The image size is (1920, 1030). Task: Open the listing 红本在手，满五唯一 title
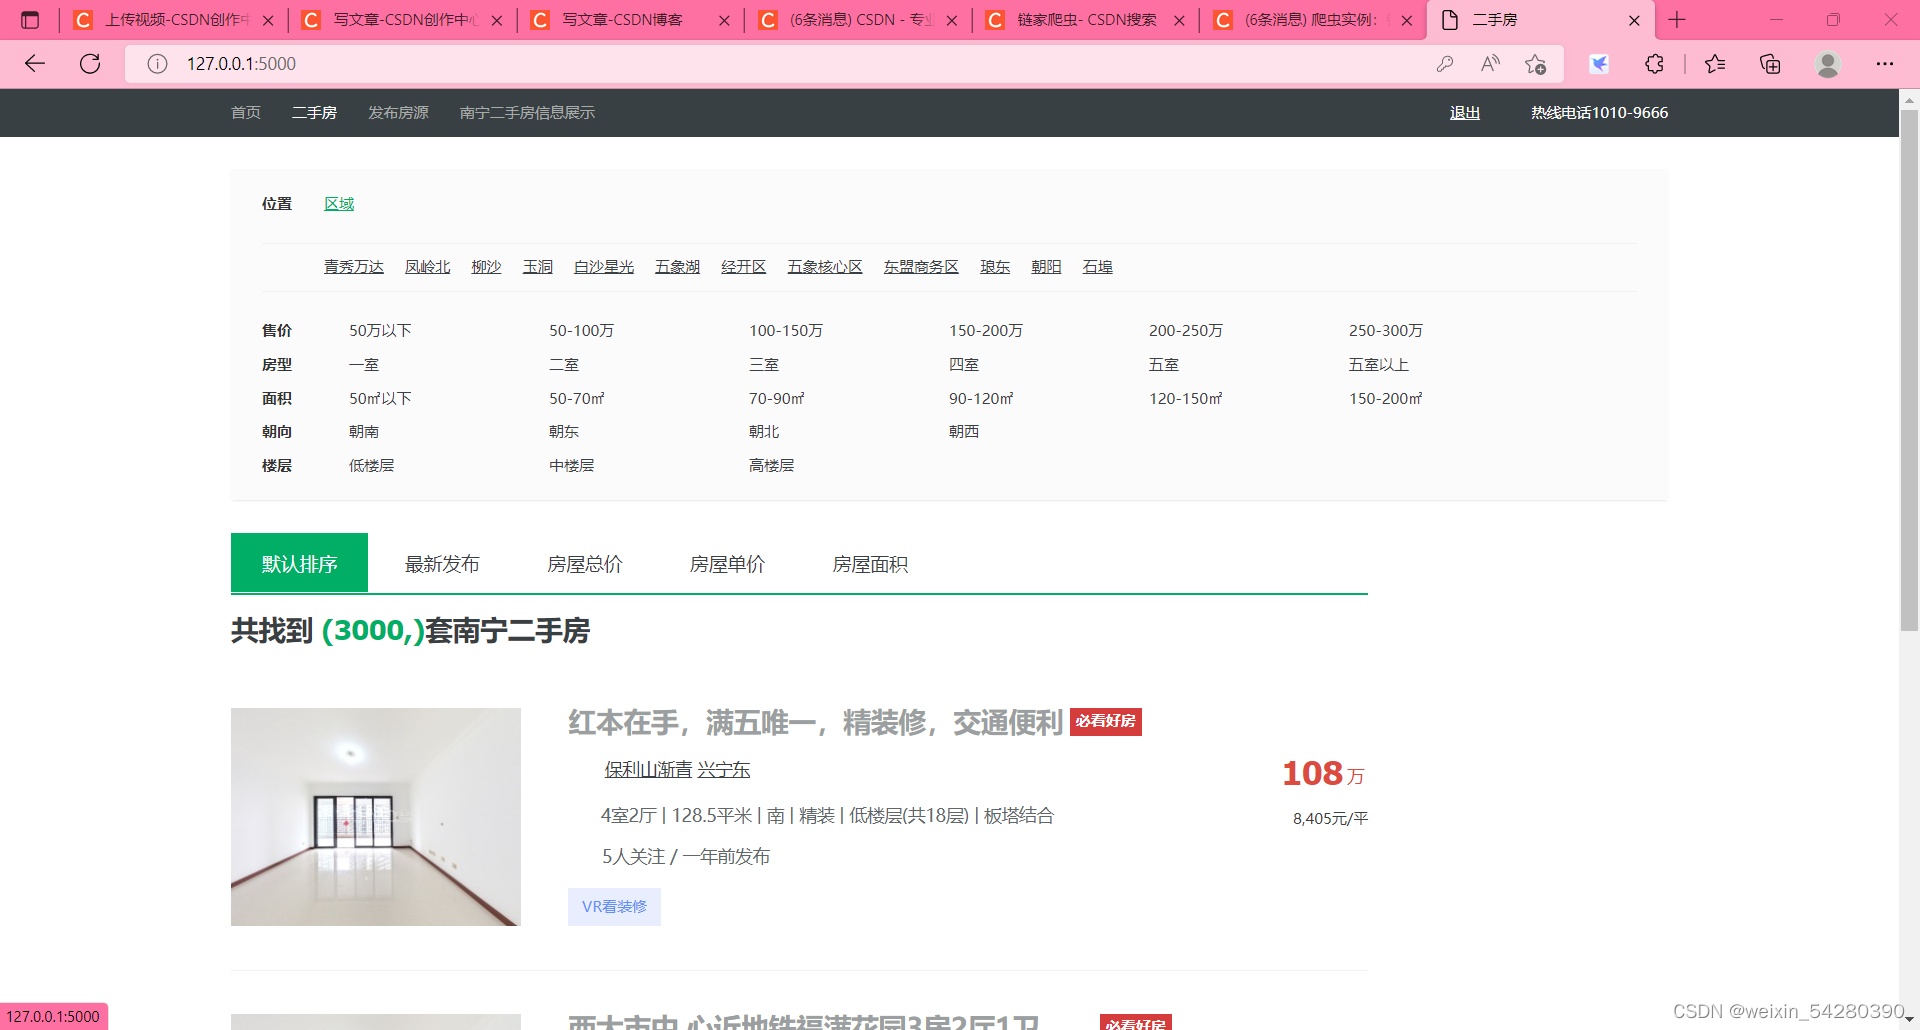(812, 722)
